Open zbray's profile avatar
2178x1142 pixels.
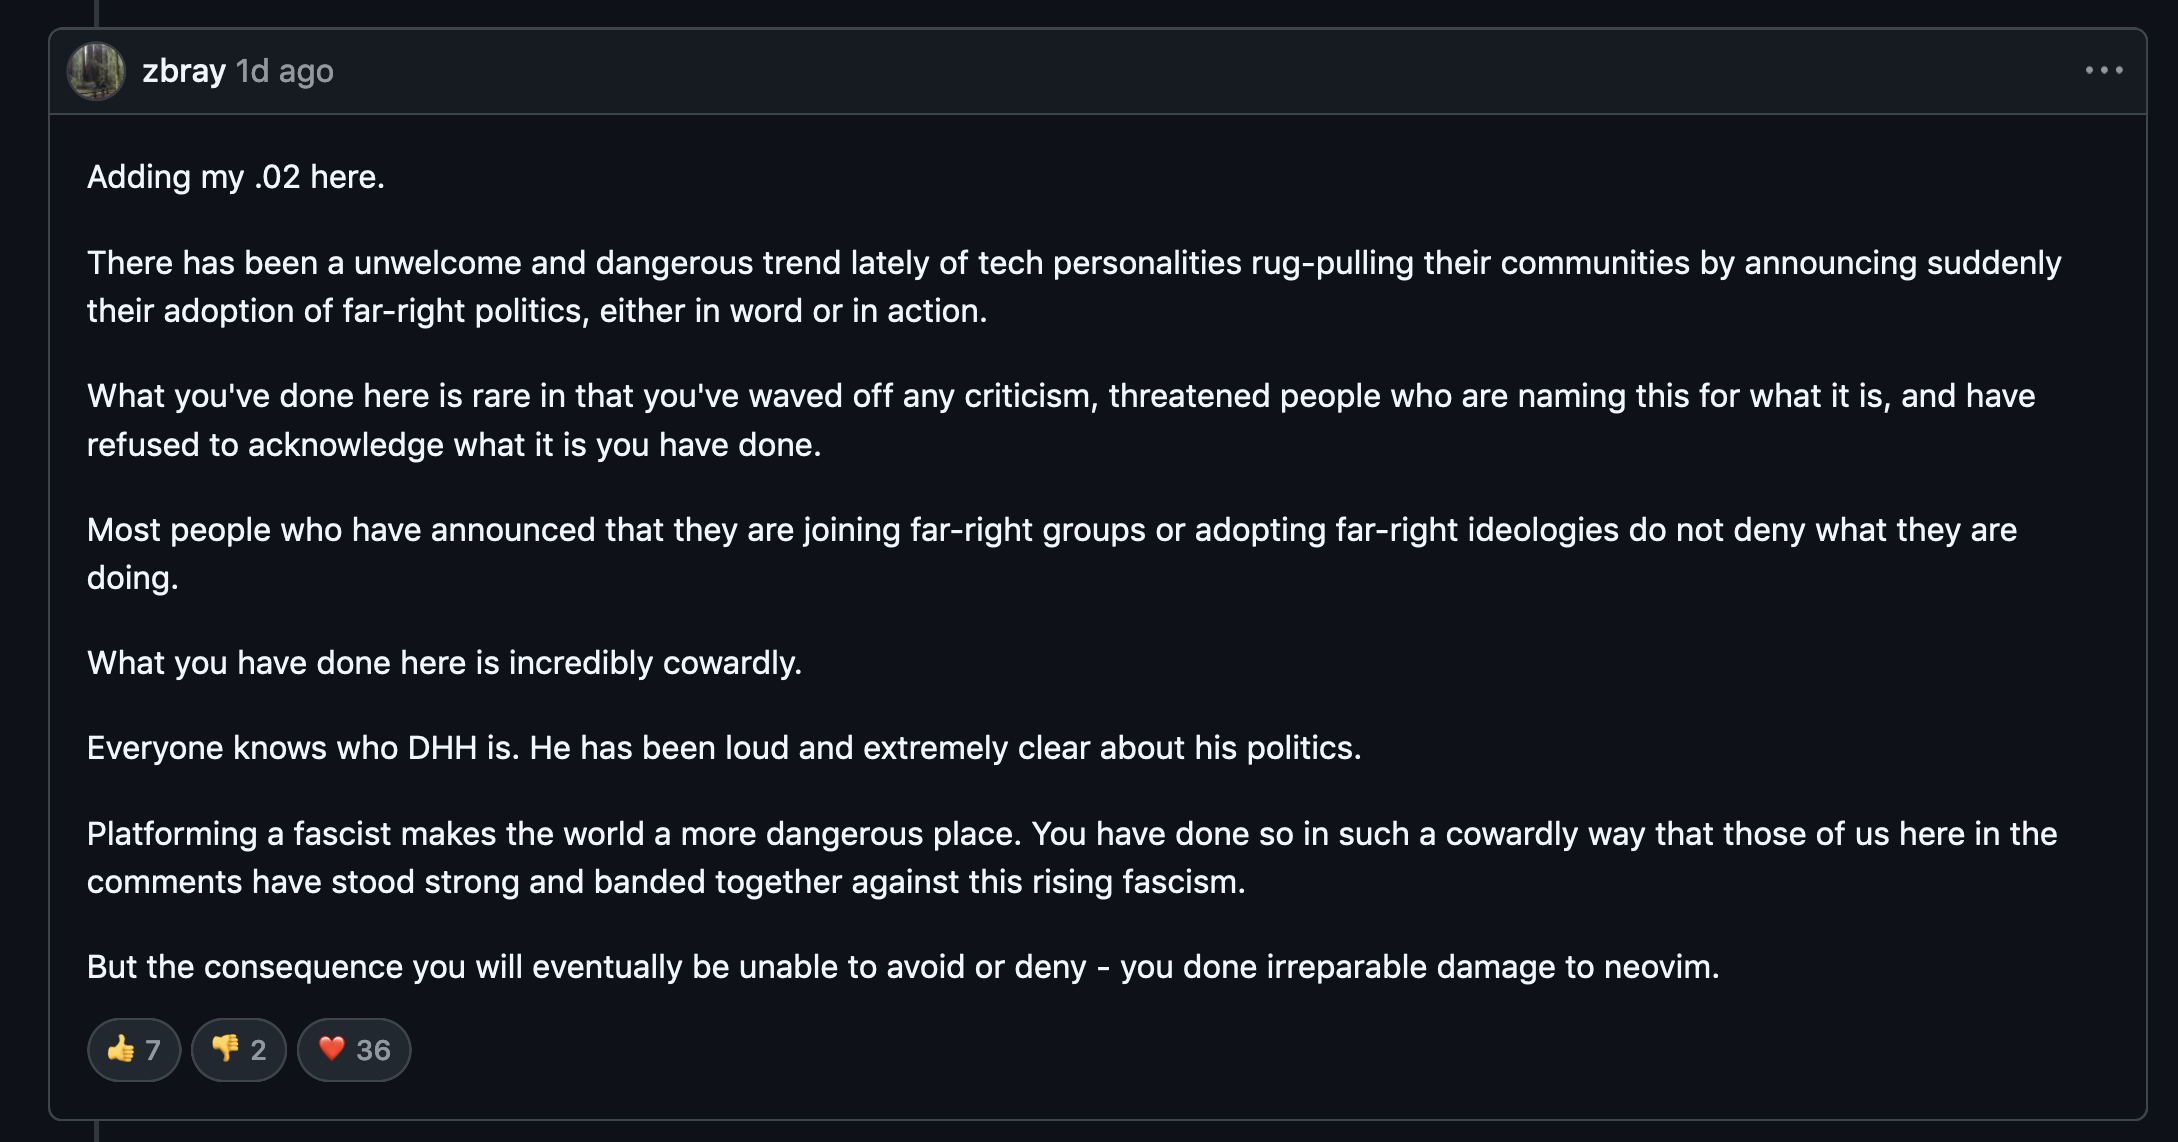click(x=96, y=71)
